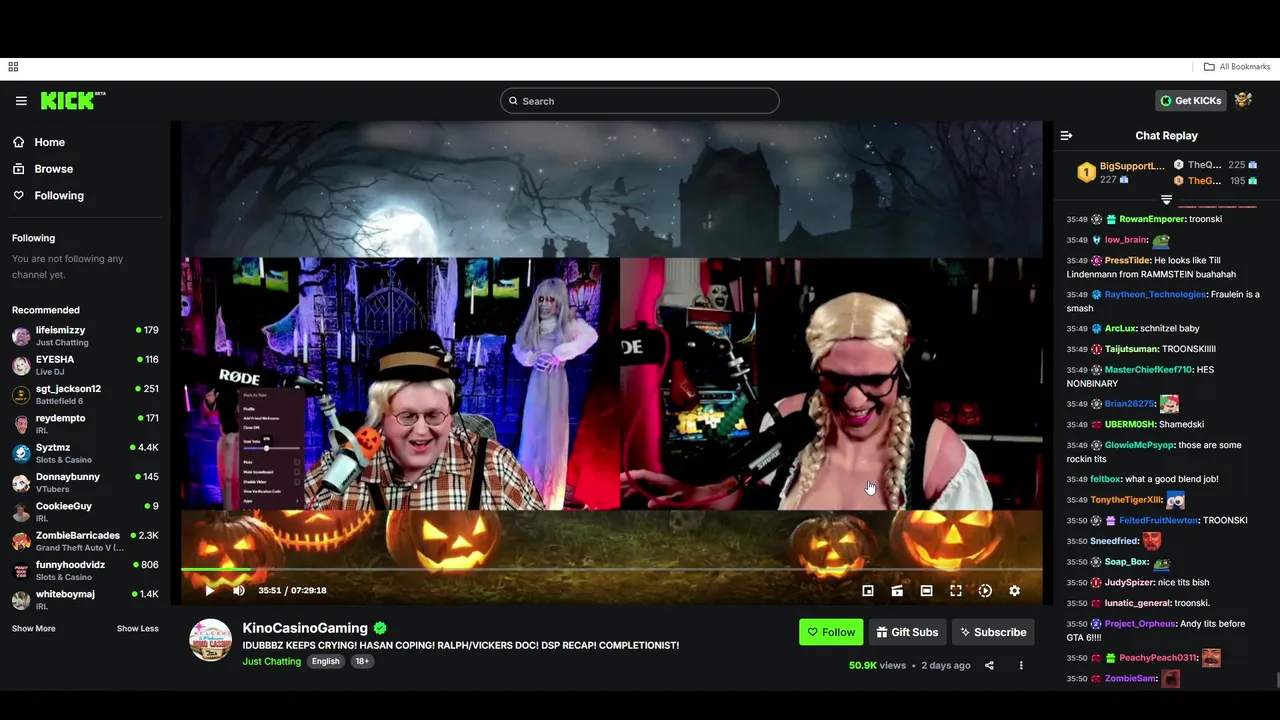Click whiteboymaj's channel avatar
The height and width of the screenshot is (720, 1280).
coord(21,600)
